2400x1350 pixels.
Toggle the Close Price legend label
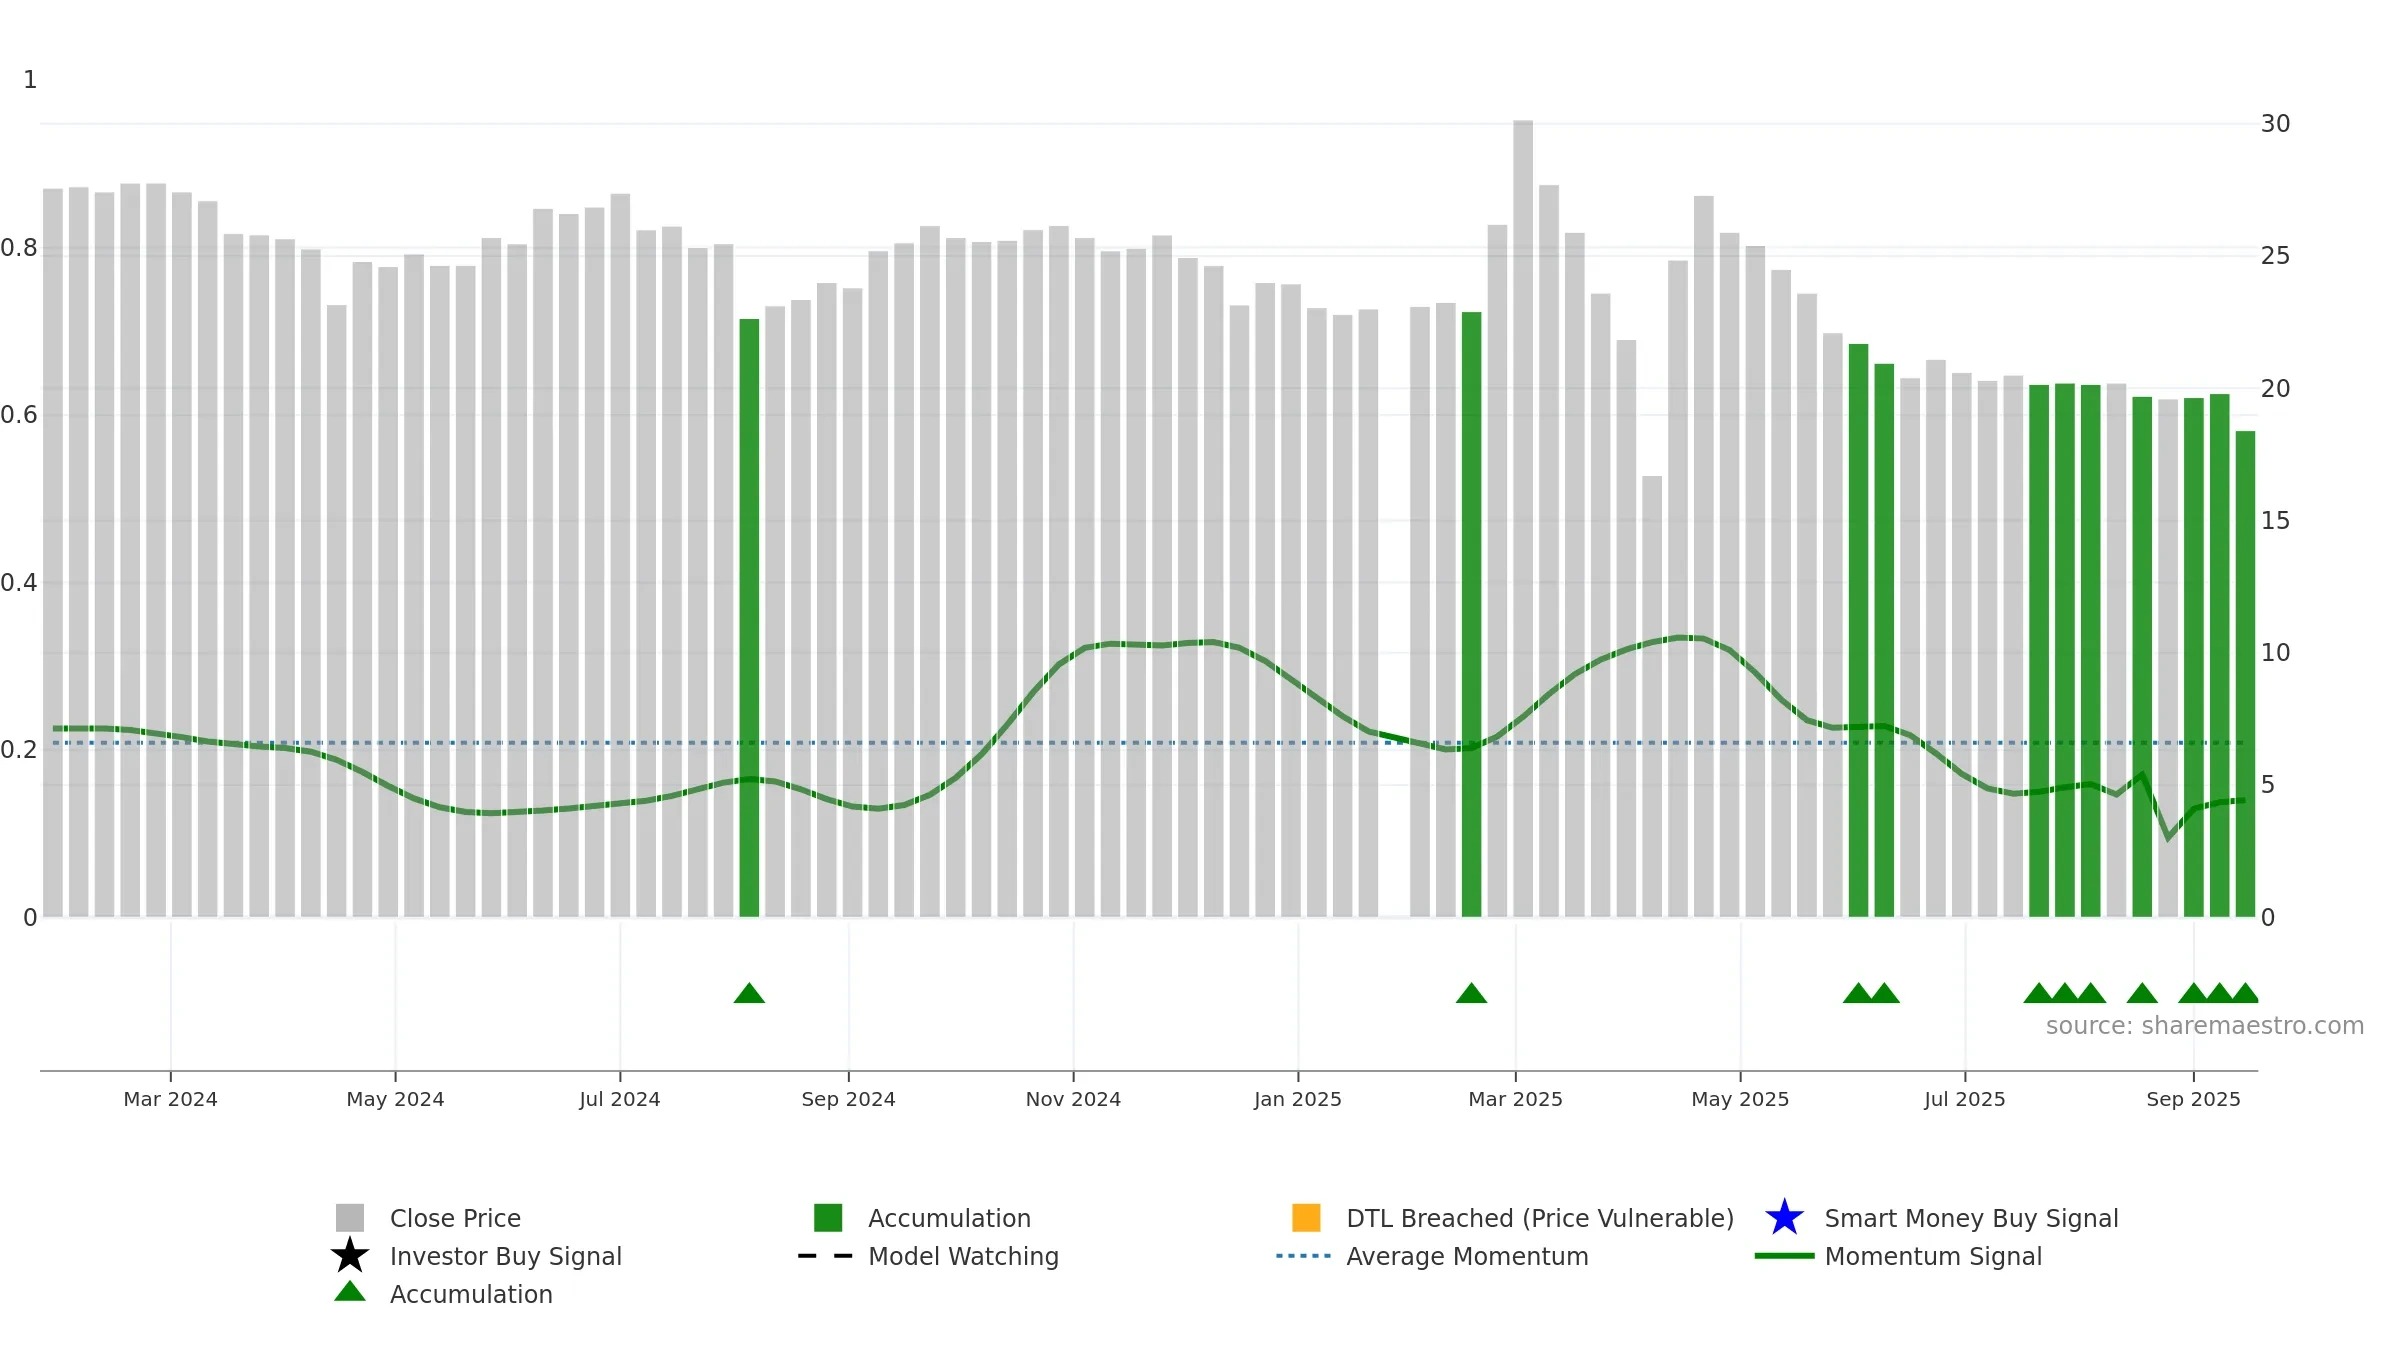pyautogui.click(x=455, y=1218)
